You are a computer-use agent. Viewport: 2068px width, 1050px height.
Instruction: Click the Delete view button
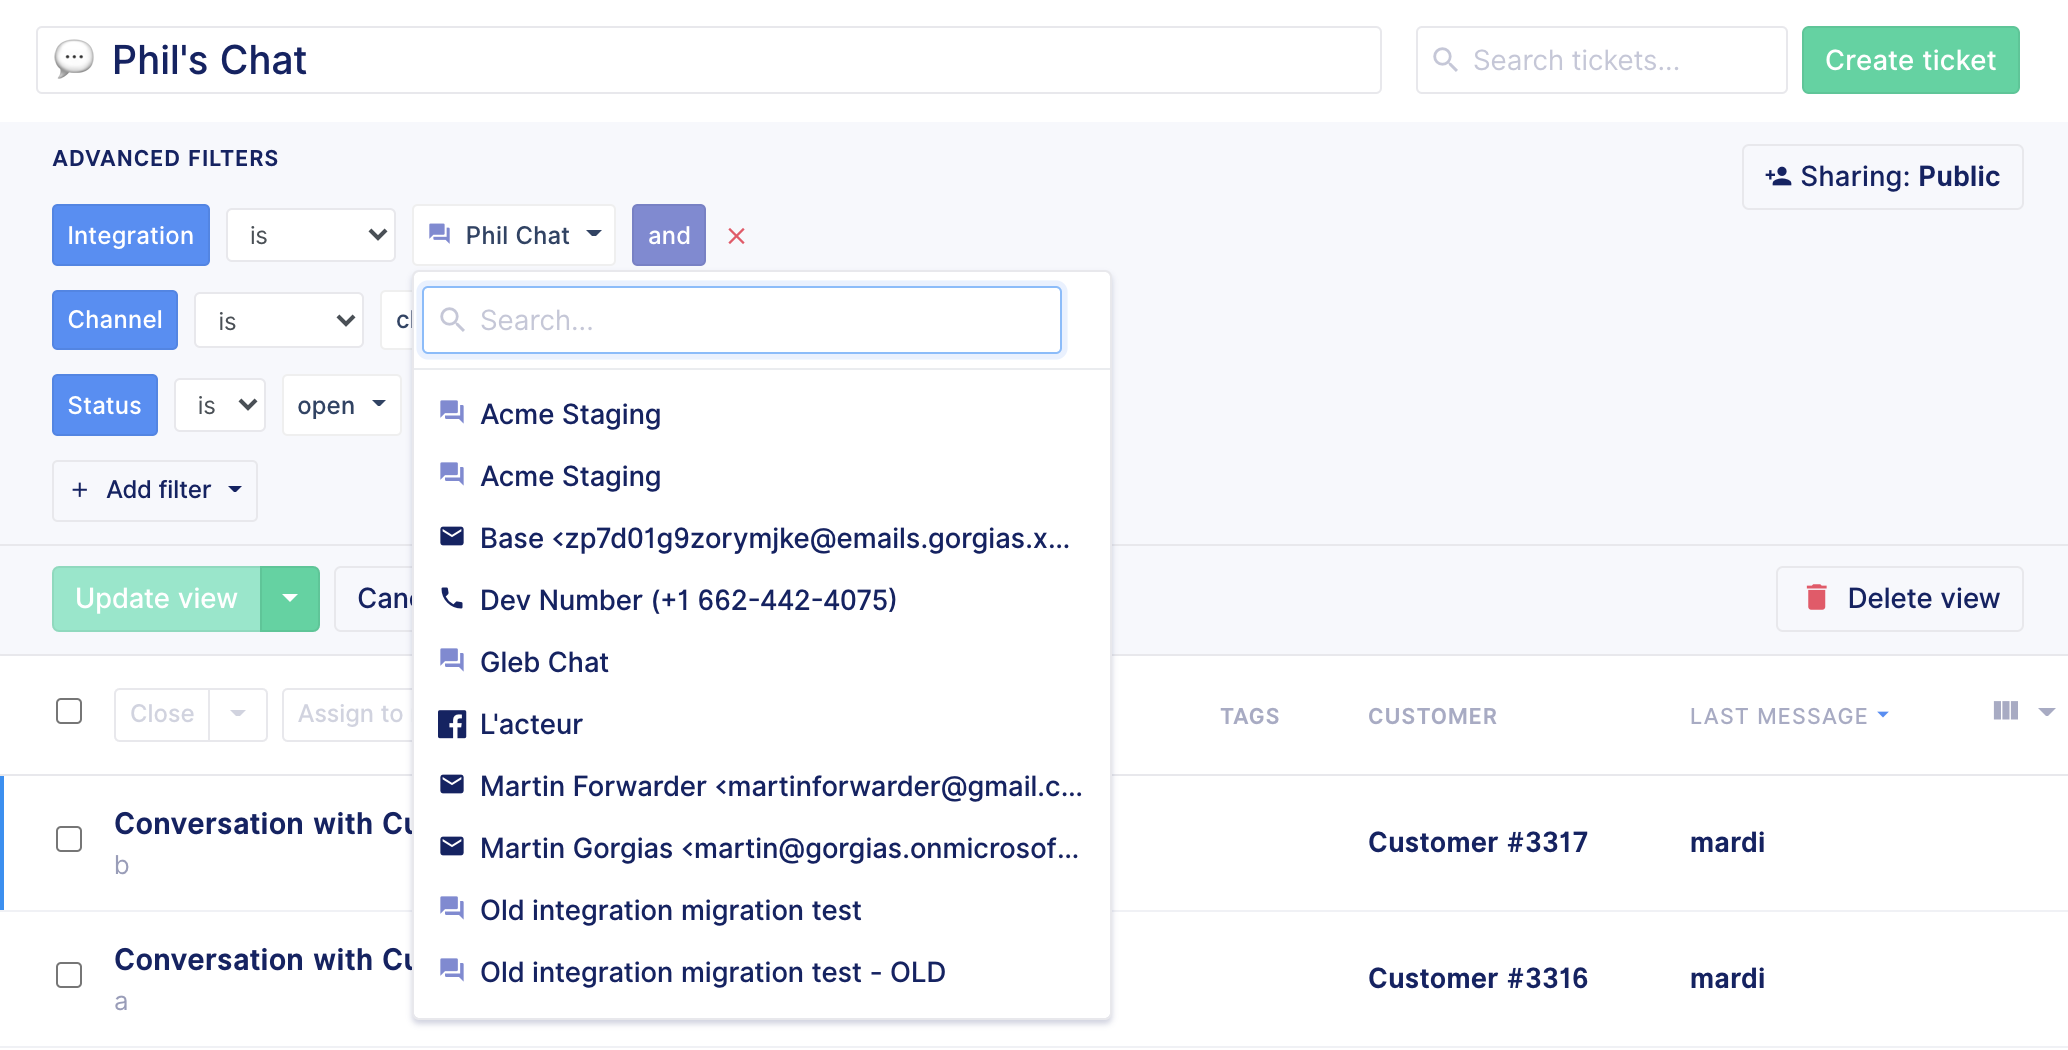(1899, 599)
